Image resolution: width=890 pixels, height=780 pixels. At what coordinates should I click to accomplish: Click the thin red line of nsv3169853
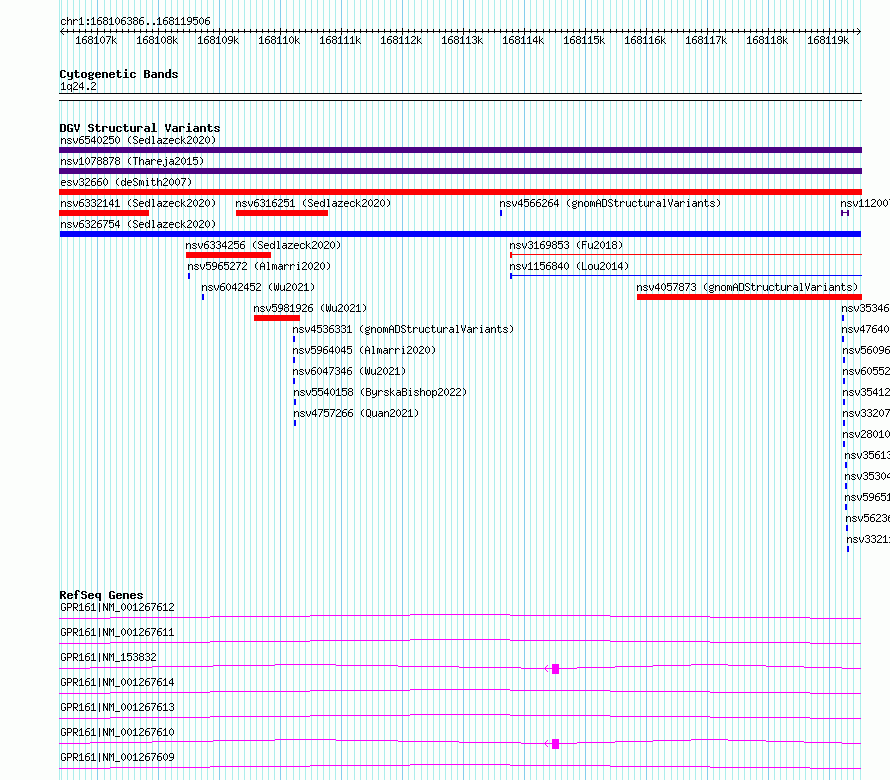point(686,255)
